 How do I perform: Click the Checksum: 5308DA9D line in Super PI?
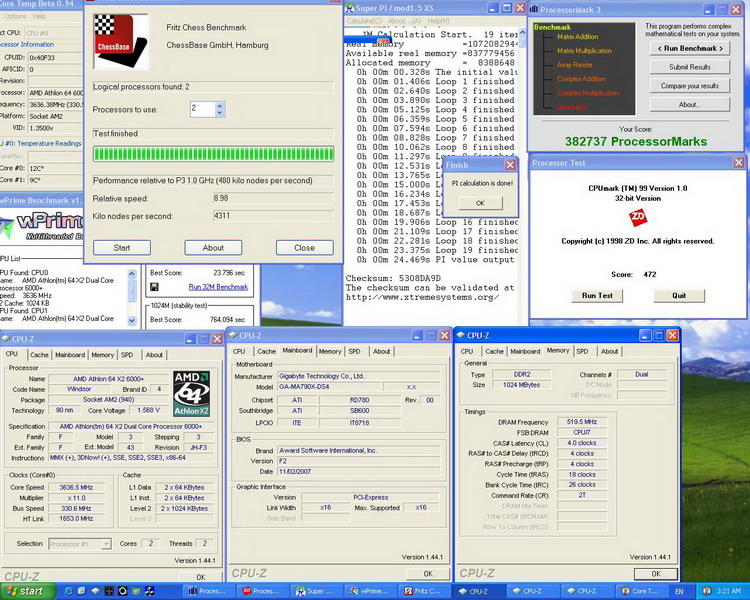[x=393, y=278]
